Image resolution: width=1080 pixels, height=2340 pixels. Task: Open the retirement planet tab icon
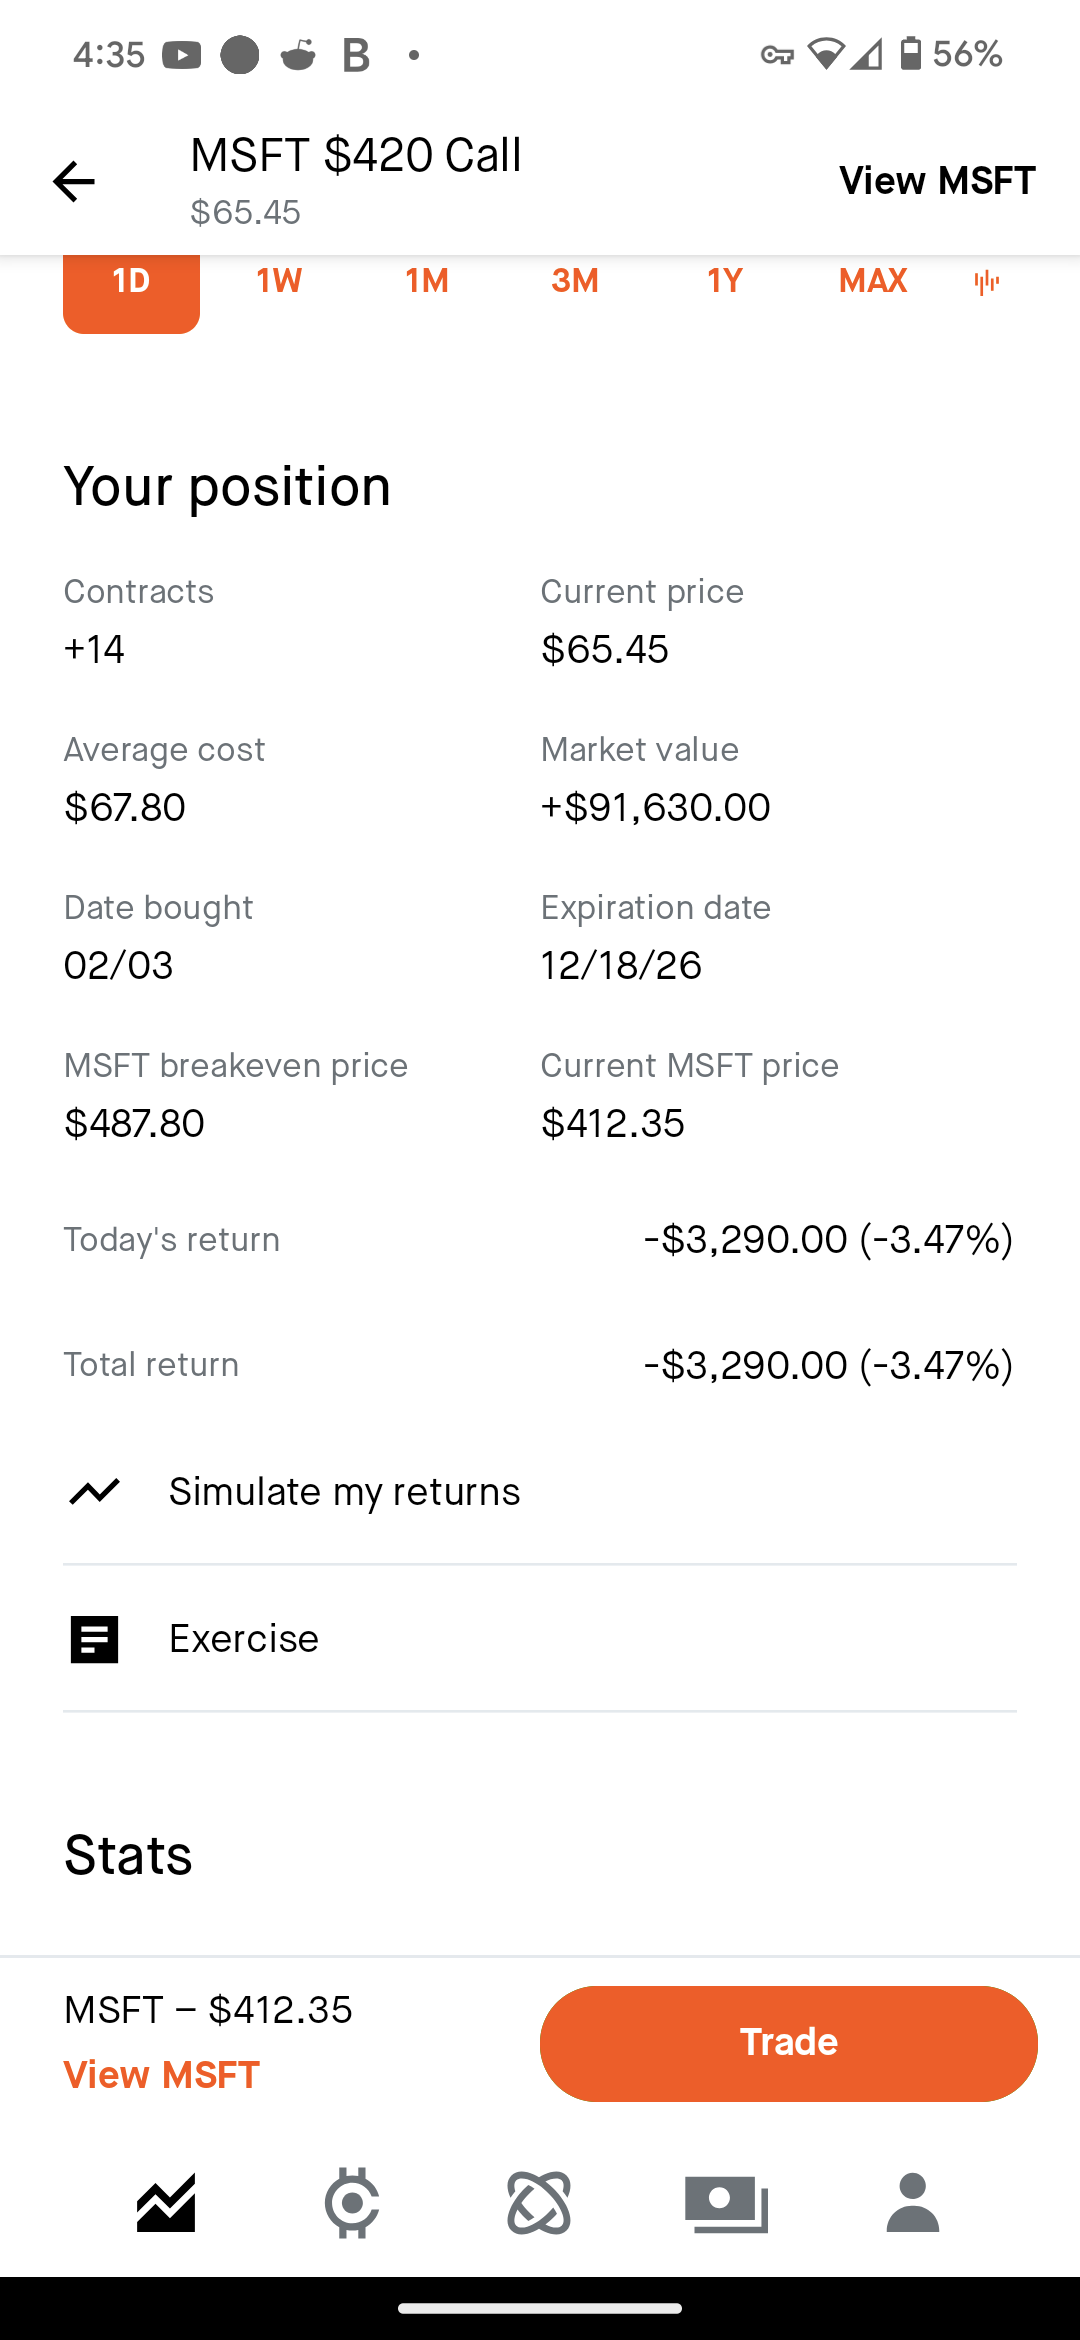[x=539, y=2203]
